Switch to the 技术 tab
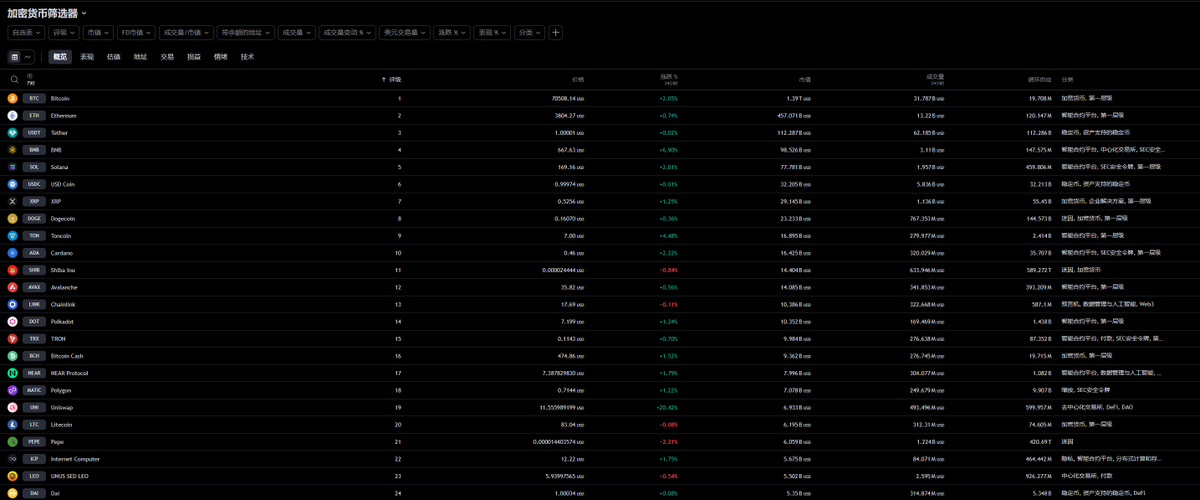This screenshot has height=500, width=1200. [x=247, y=57]
